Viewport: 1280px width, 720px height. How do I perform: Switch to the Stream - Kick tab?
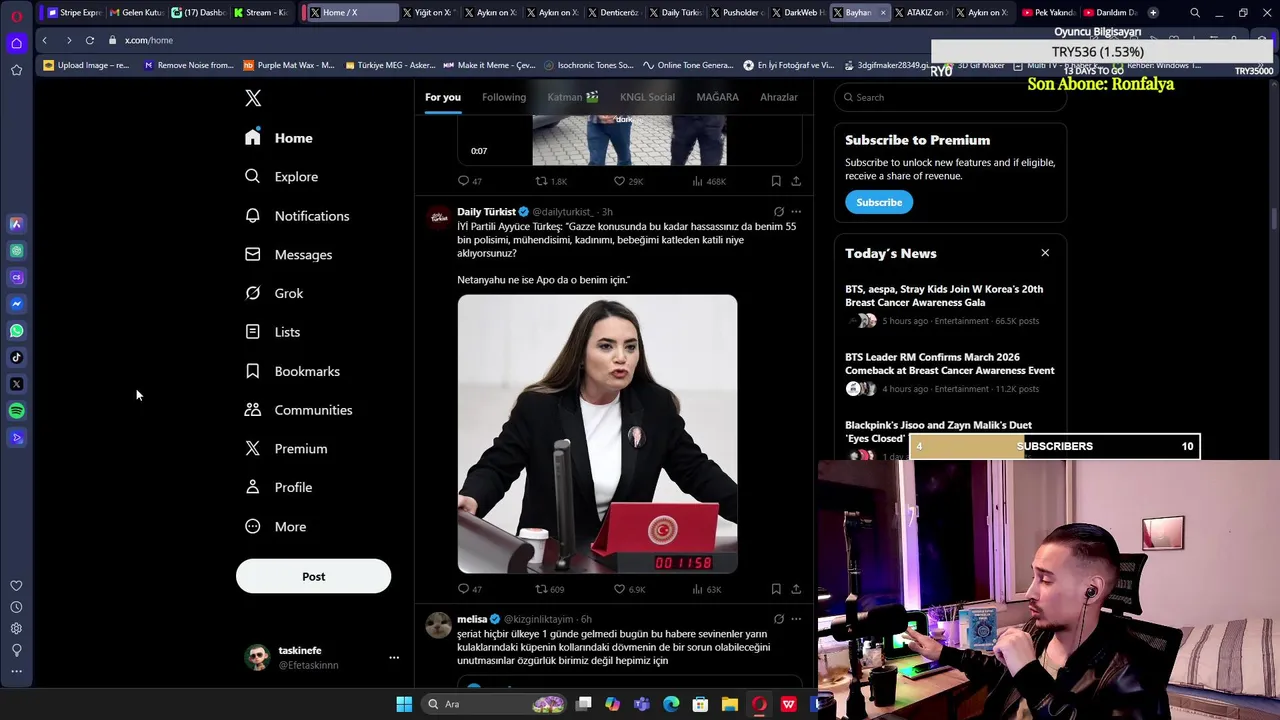pos(261,12)
